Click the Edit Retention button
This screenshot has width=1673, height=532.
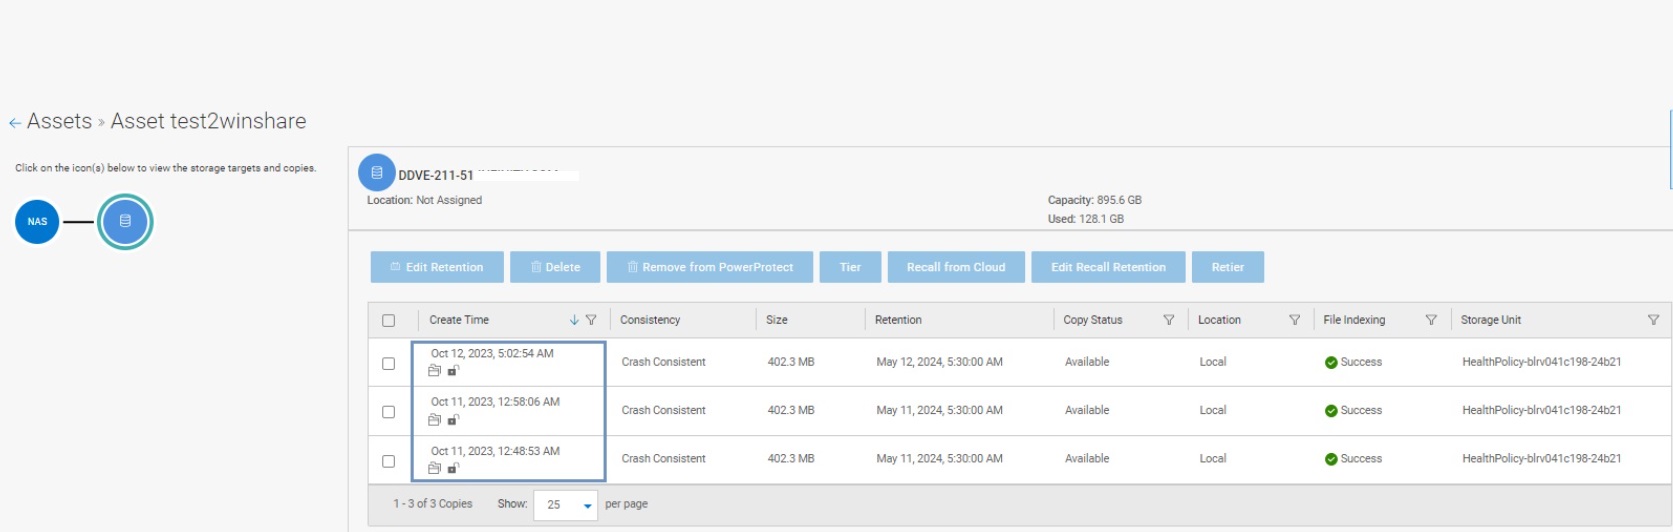click(x=437, y=267)
